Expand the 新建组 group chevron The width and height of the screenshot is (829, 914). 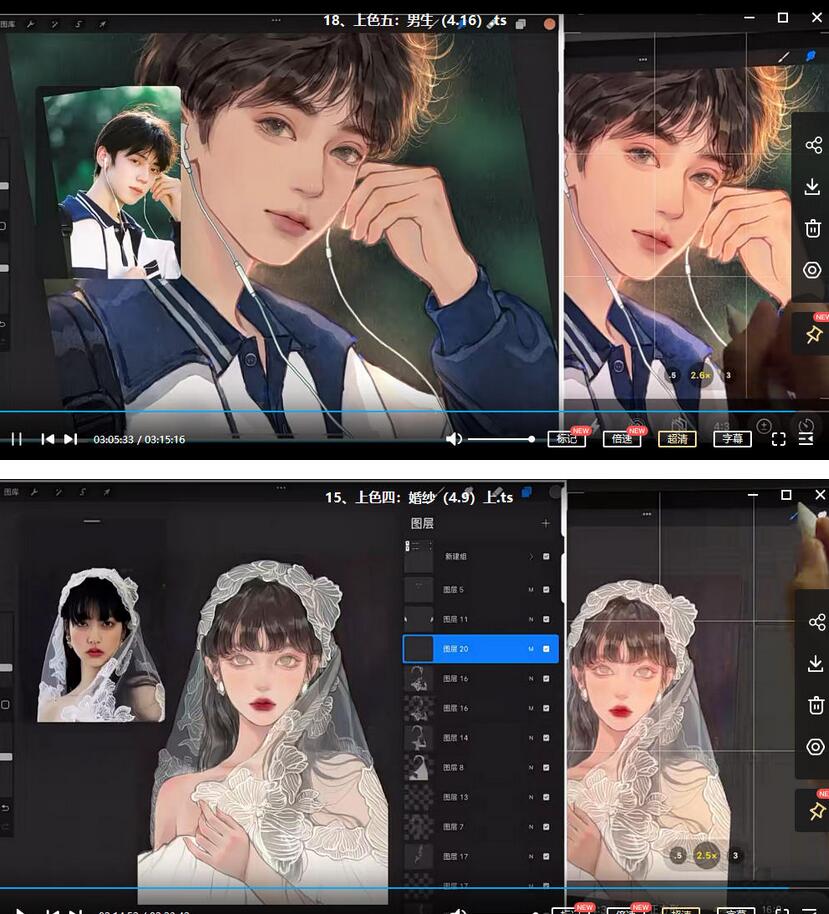[531, 557]
